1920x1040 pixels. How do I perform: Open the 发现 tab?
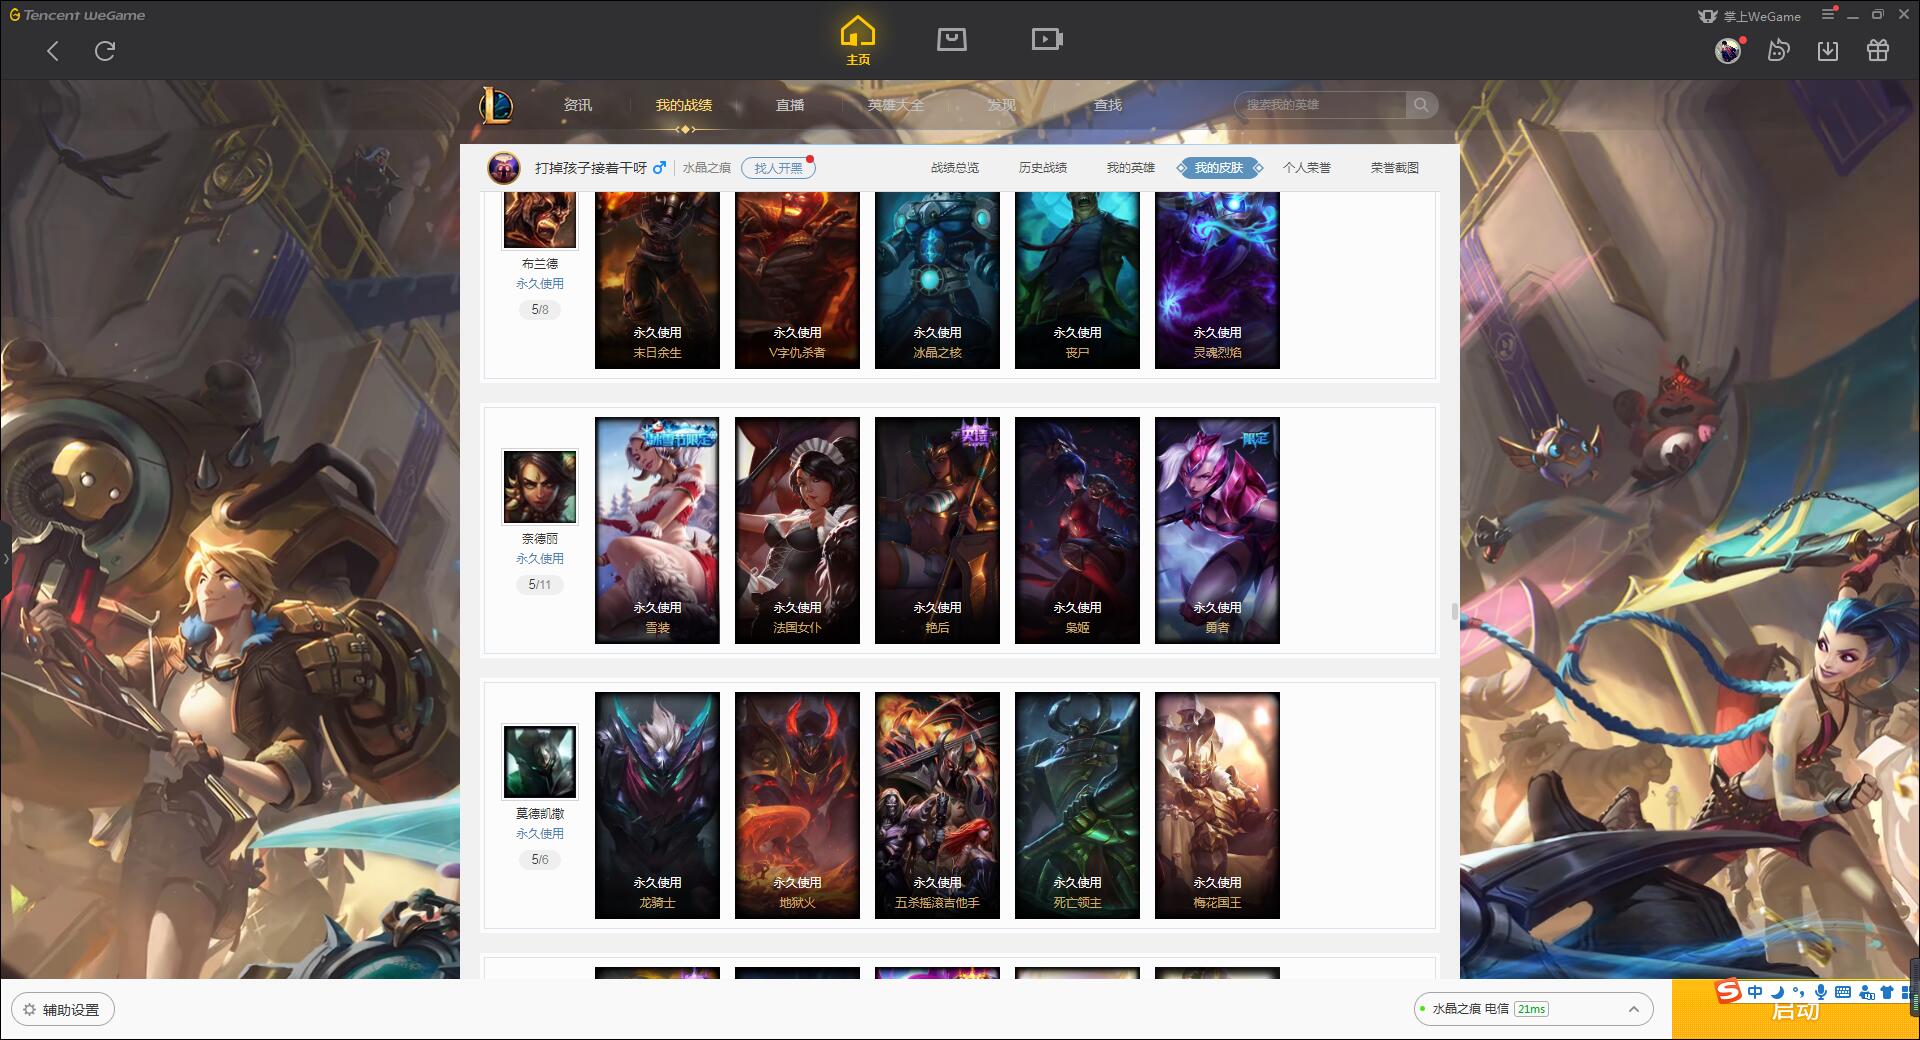1002,105
